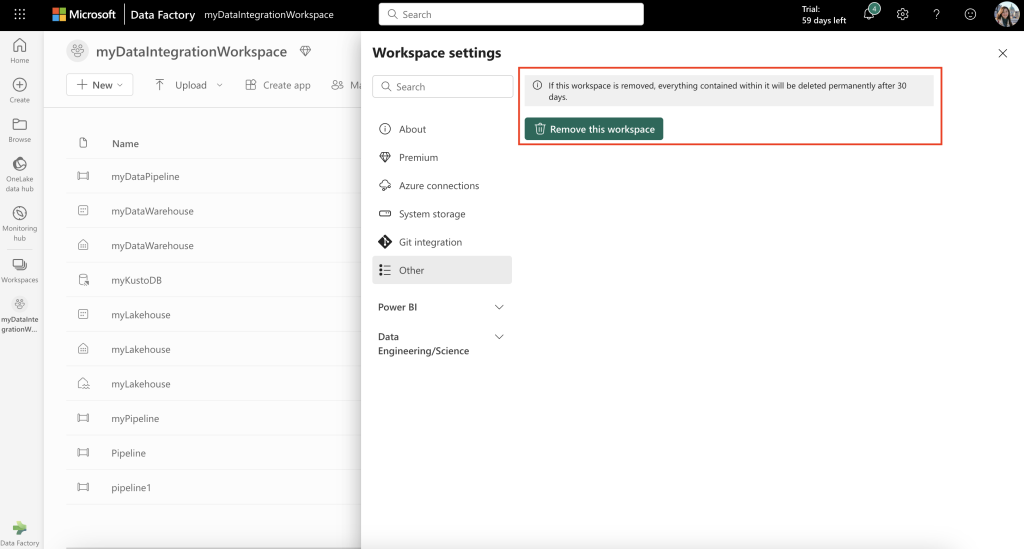Open the myDataPipeline item
Viewport: 1024px width, 549px height.
point(145,176)
